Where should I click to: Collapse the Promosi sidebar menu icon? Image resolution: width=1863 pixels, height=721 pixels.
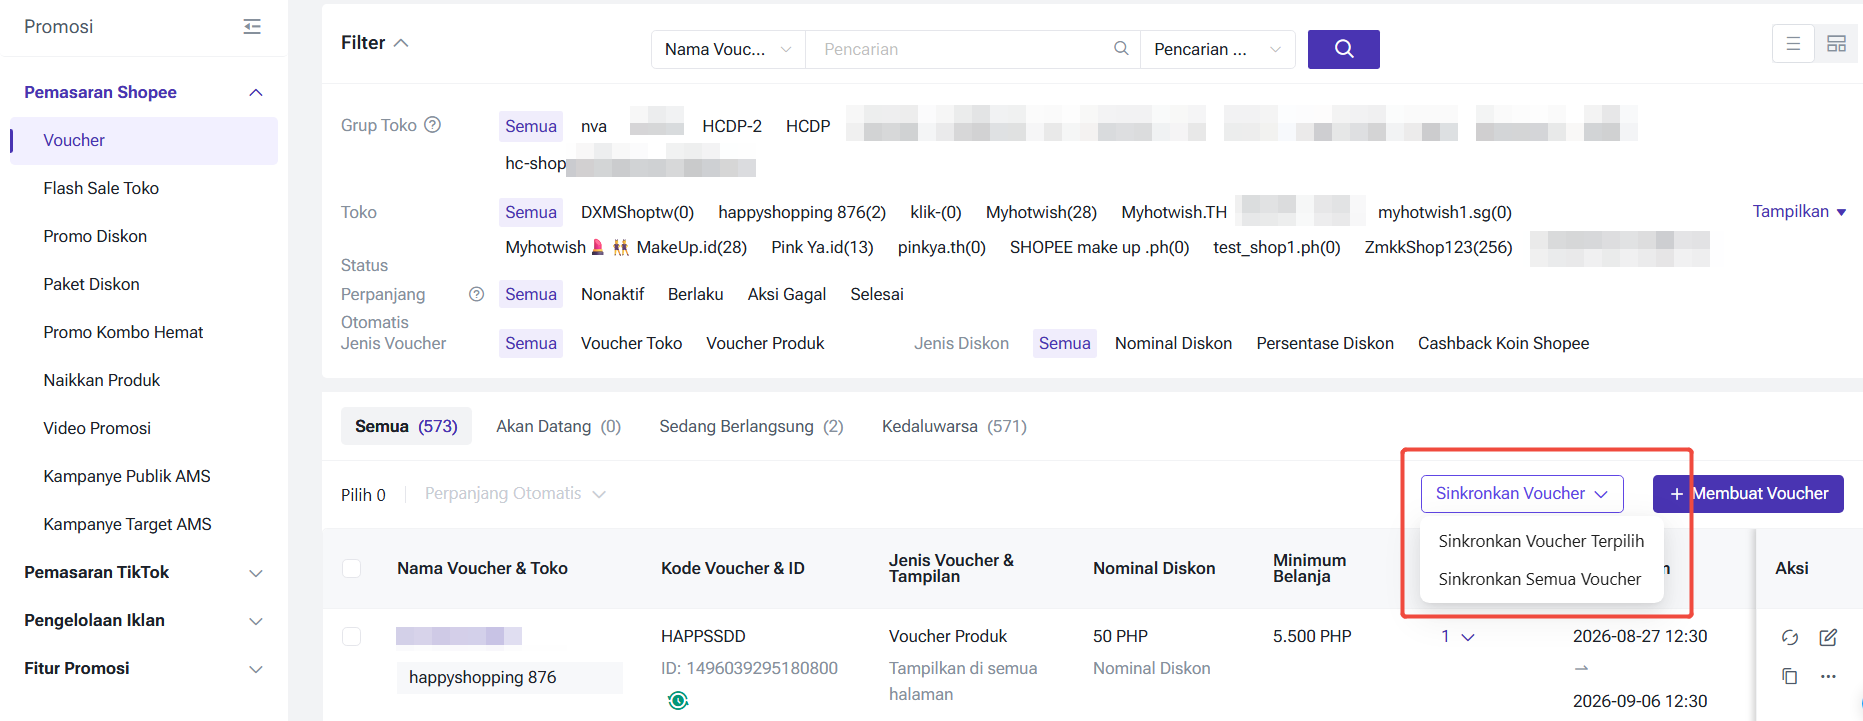click(x=252, y=27)
